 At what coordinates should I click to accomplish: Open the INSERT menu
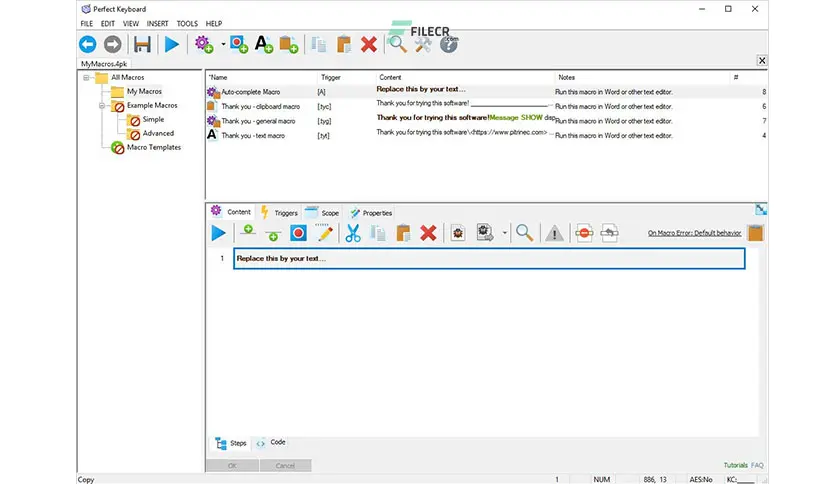[x=157, y=23]
